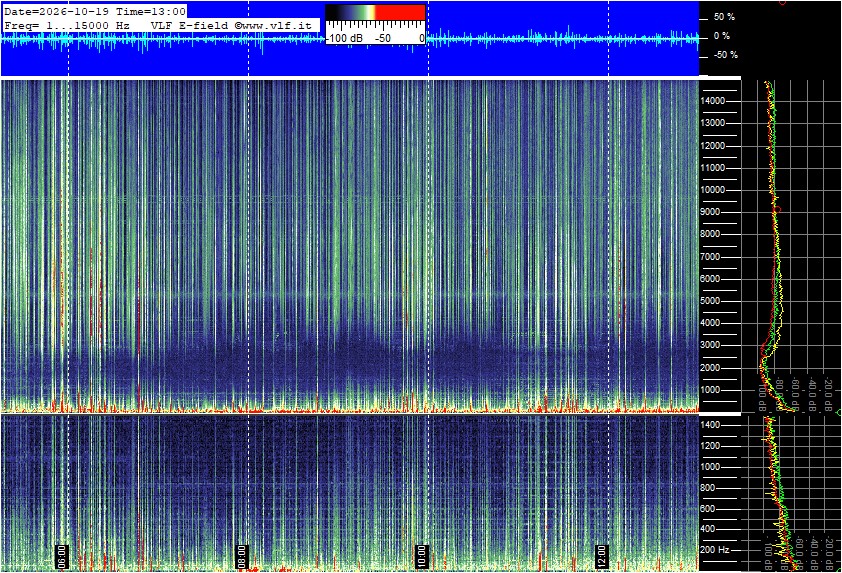Viewport: 842px width, 573px height.
Task: Select the 12:00 time marker label
Action: point(601,556)
